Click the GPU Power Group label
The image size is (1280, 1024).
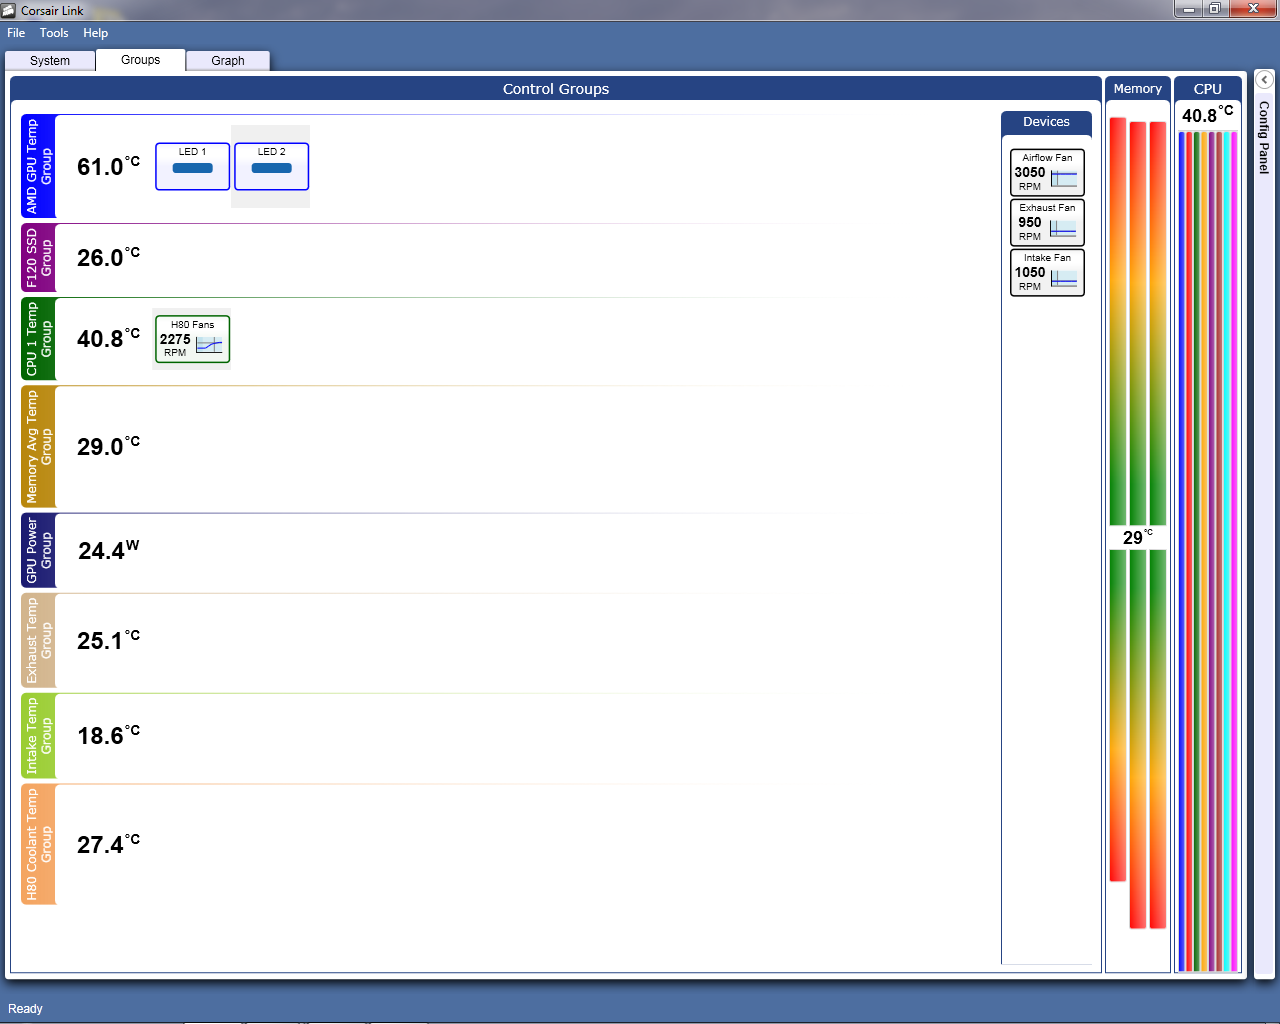click(38, 551)
